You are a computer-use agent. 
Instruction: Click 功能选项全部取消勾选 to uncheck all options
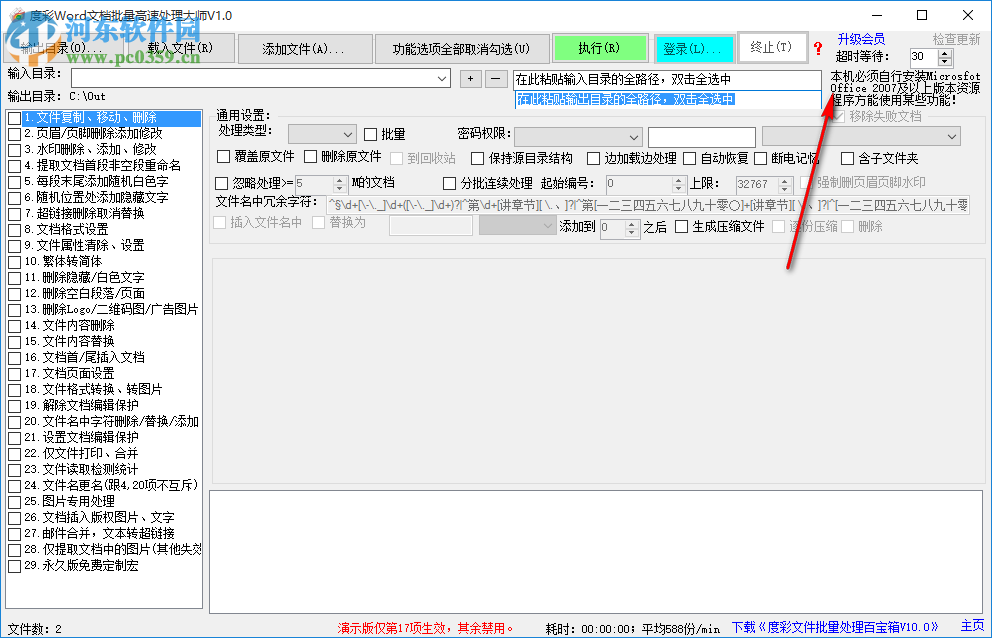(462, 47)
